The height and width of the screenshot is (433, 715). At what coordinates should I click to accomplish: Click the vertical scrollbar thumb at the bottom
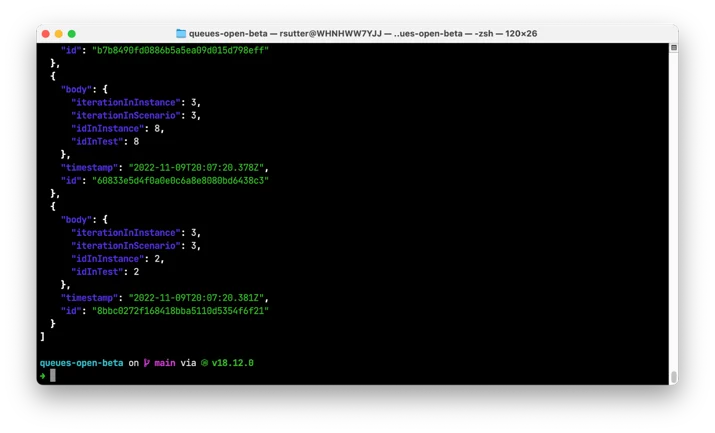[674, 377]
